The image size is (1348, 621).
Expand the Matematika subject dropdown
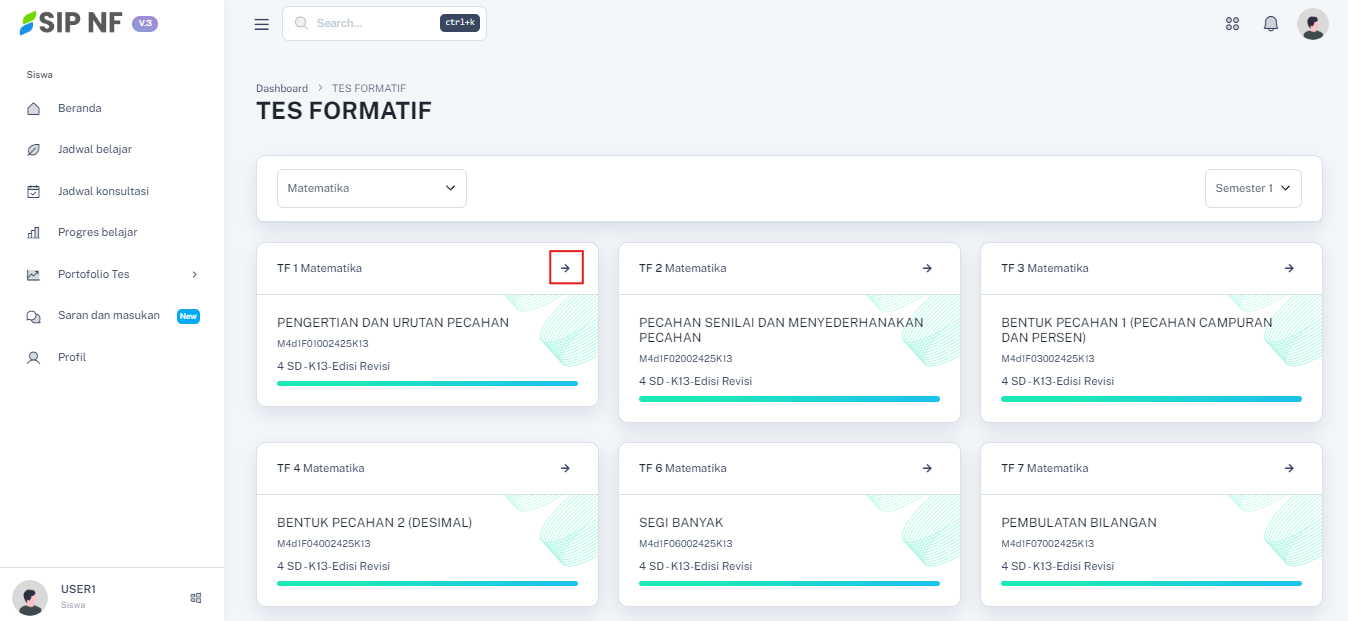tap(371, 188)
